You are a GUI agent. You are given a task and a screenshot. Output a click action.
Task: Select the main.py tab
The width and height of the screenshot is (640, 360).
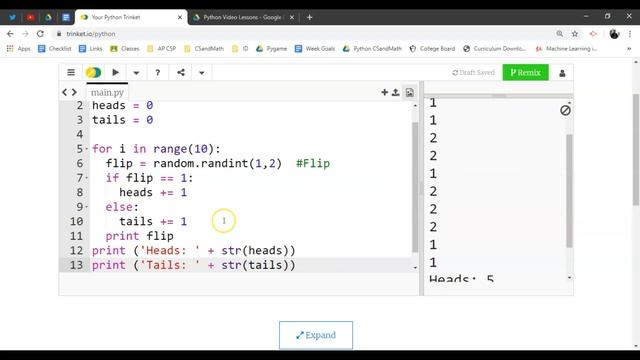point(107,92)
